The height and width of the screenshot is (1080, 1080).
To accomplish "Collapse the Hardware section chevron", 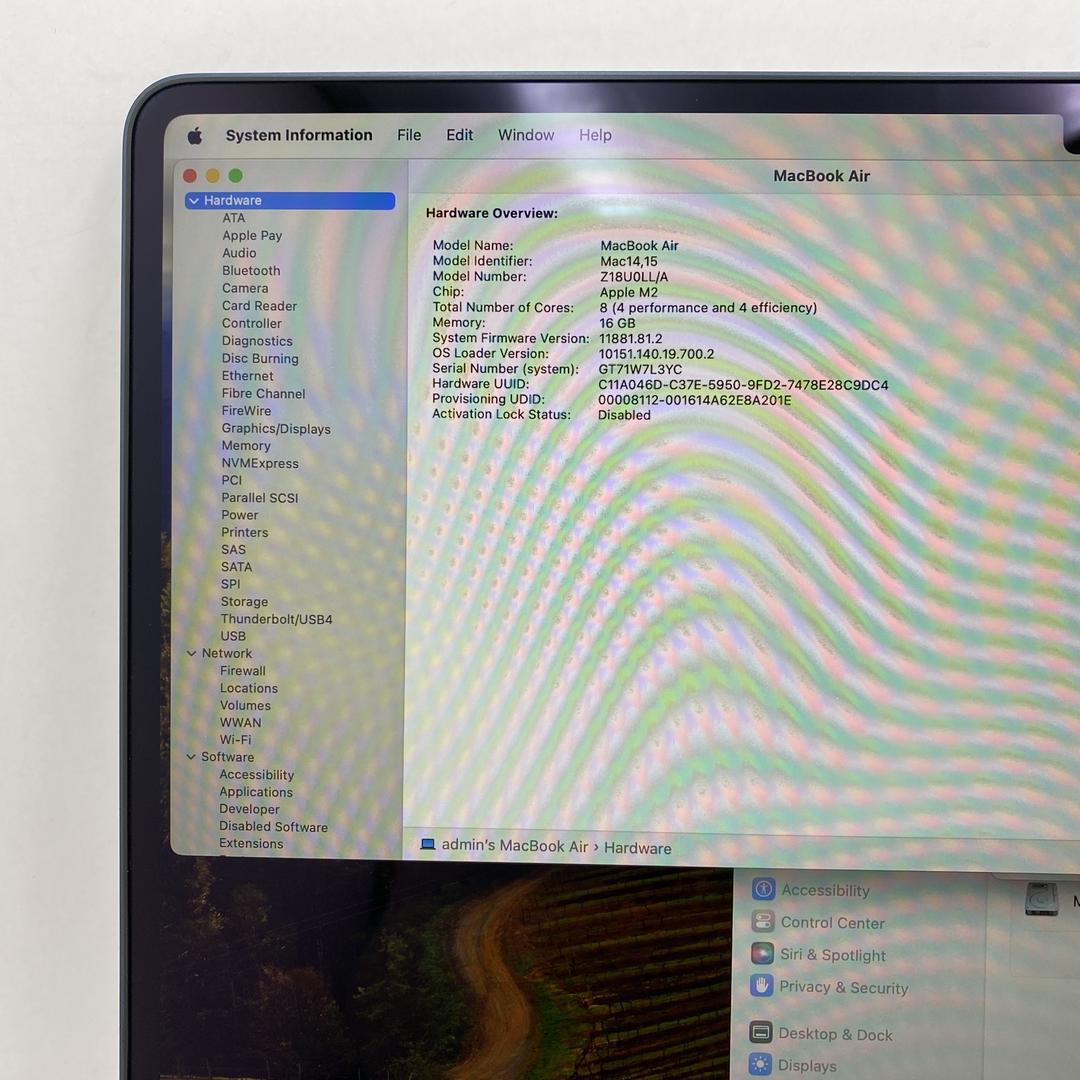I will click(194, 200).
